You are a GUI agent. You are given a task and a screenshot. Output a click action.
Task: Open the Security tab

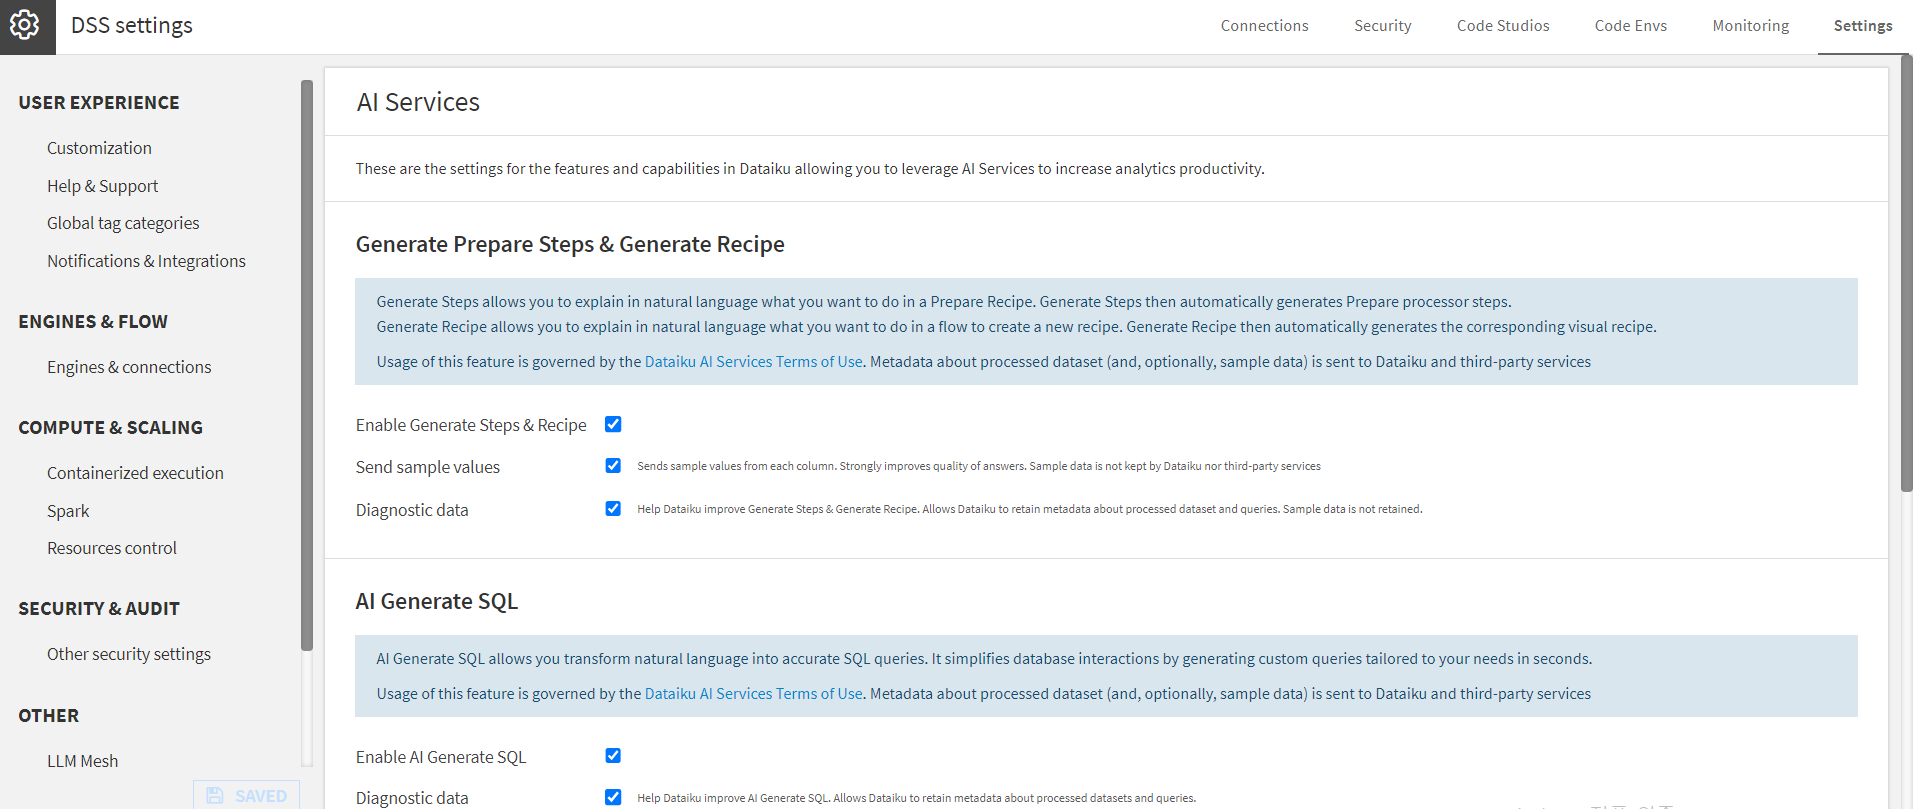pyautogui.click(x=1383, y=26)
